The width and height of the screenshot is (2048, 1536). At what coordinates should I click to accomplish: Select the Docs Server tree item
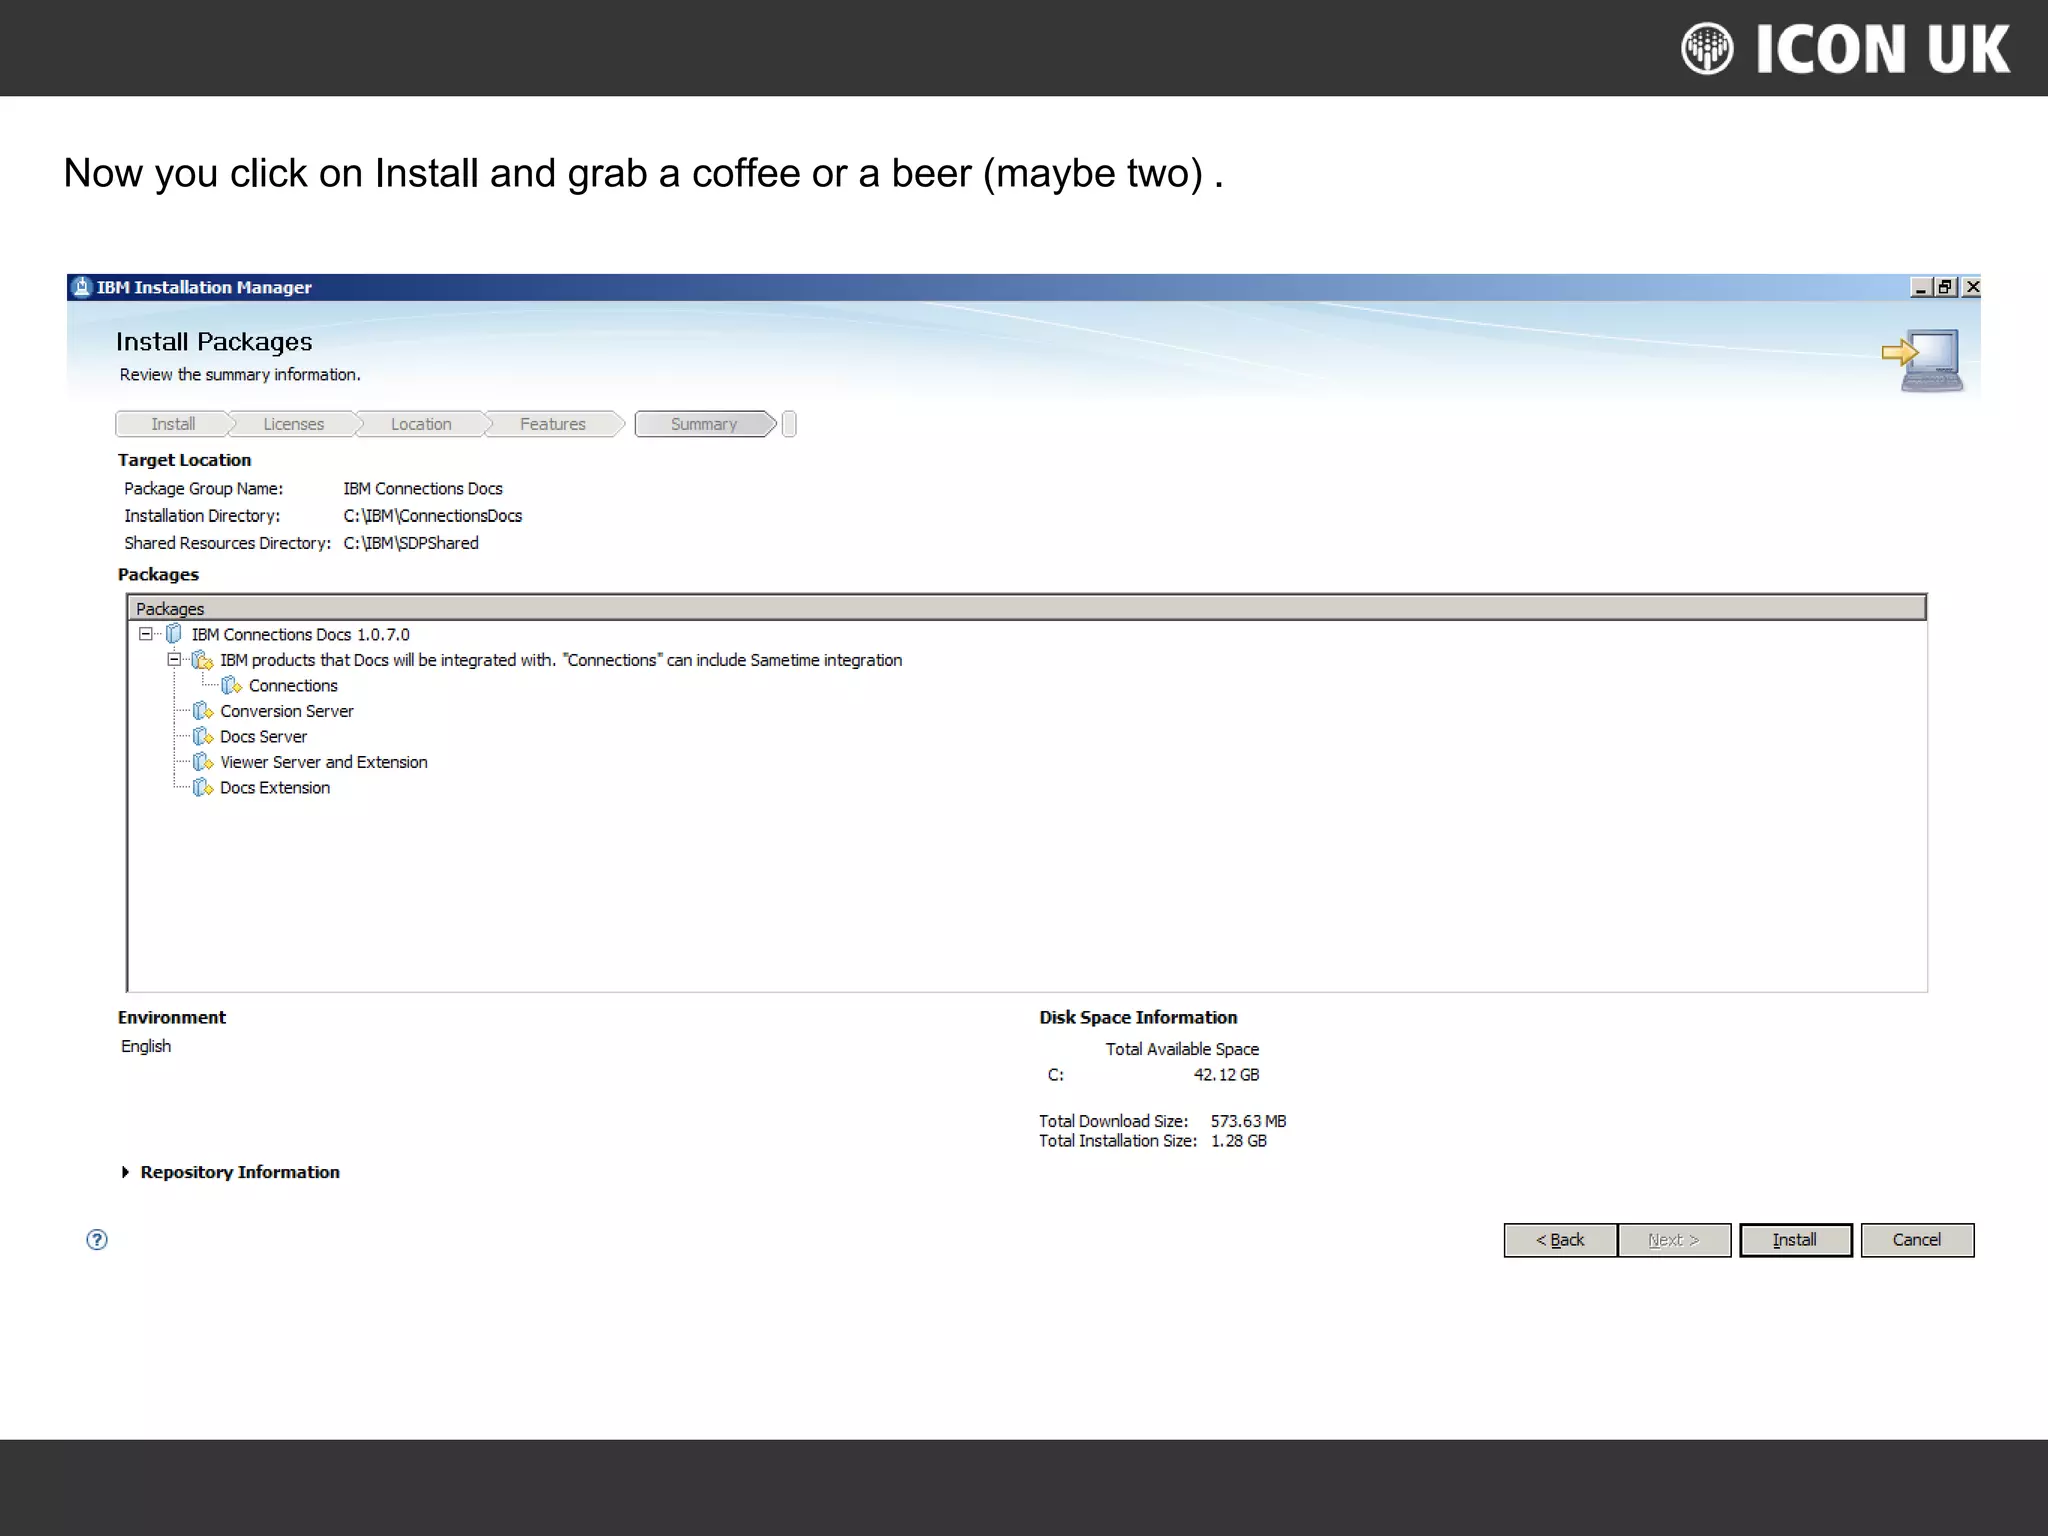263,737
